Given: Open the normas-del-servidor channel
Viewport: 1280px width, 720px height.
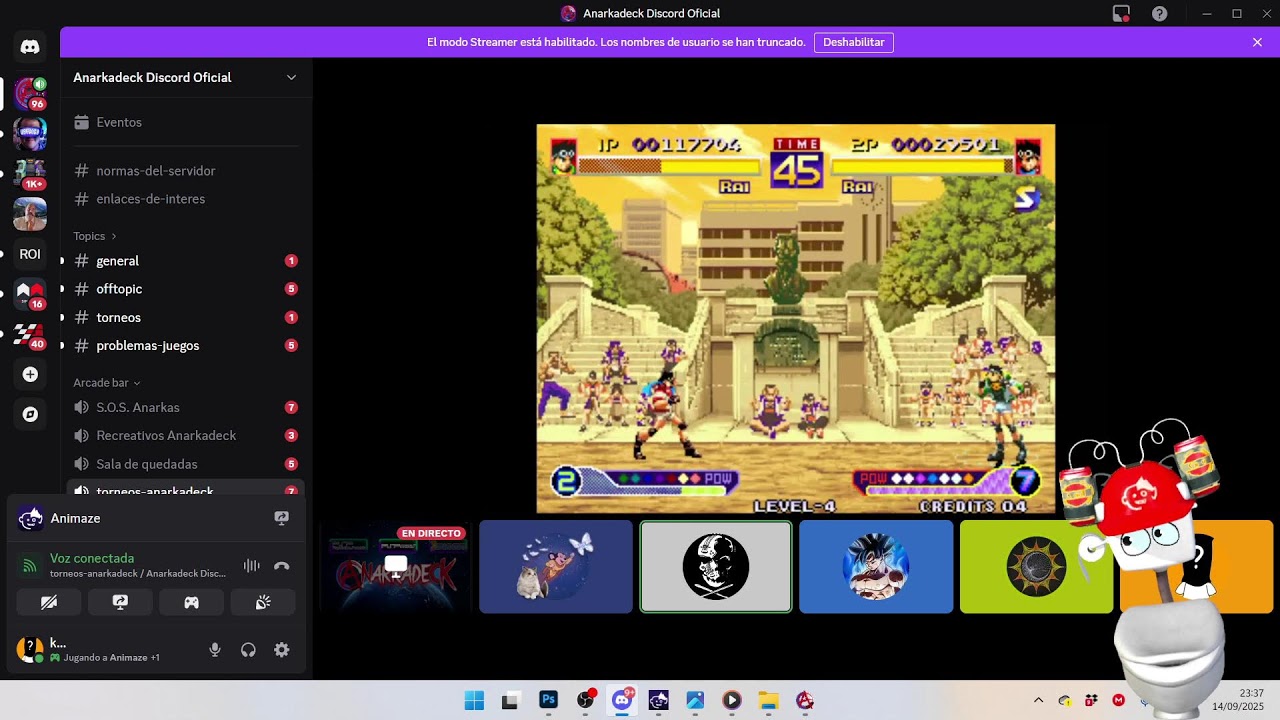Looking at the screenshot, I should pyautogui.click(x=186, y=171).
